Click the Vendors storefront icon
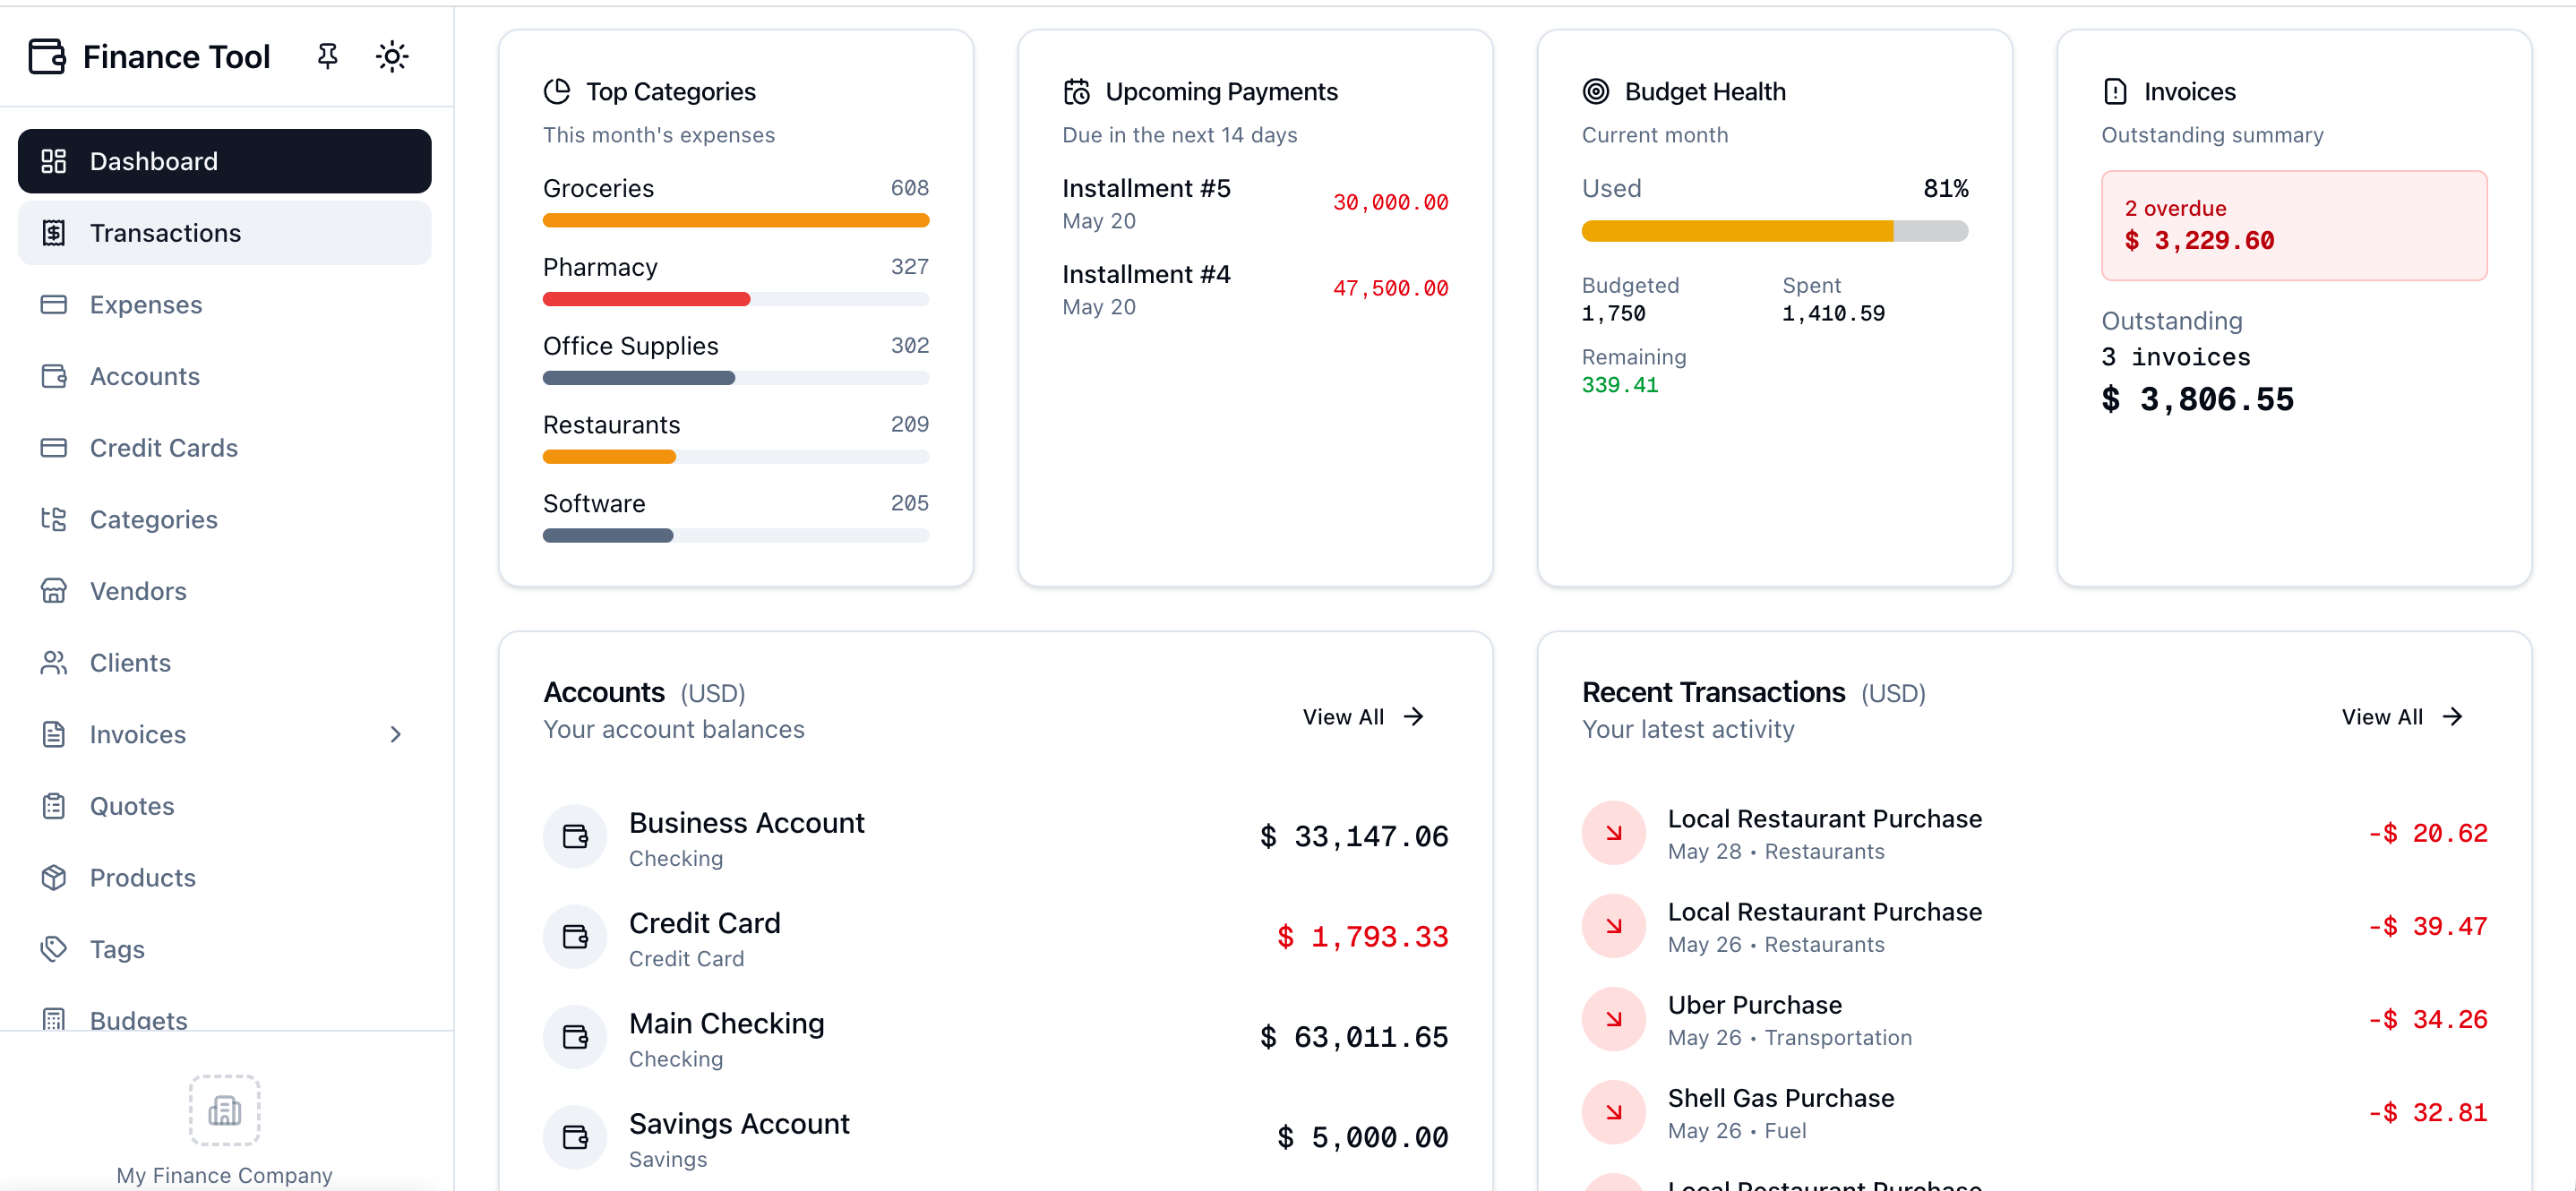The image size is (2576, 1191). pos(54,591)
